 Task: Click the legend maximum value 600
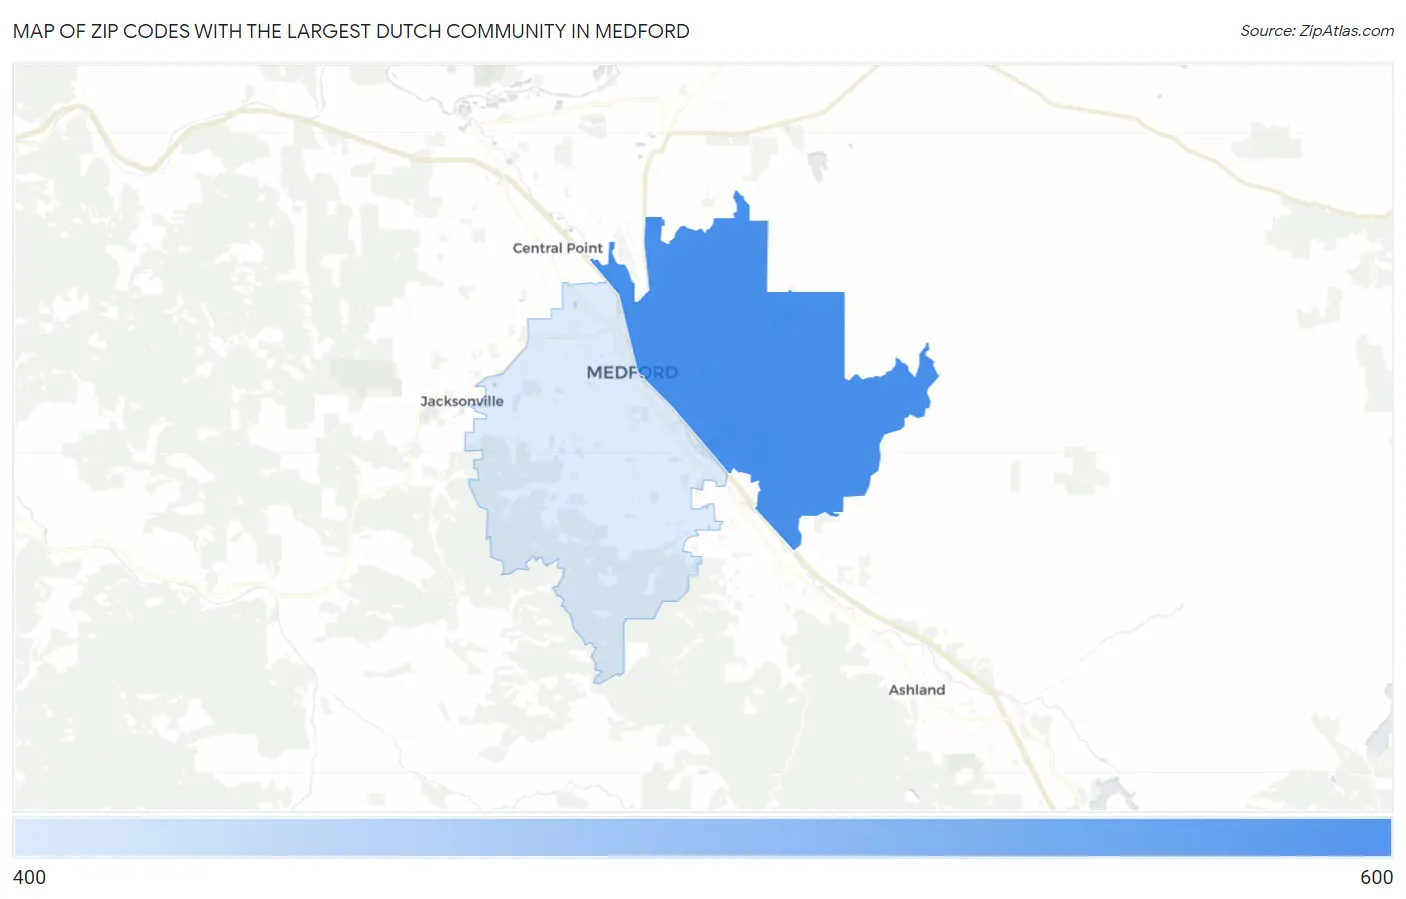[x=1376, y=877]
